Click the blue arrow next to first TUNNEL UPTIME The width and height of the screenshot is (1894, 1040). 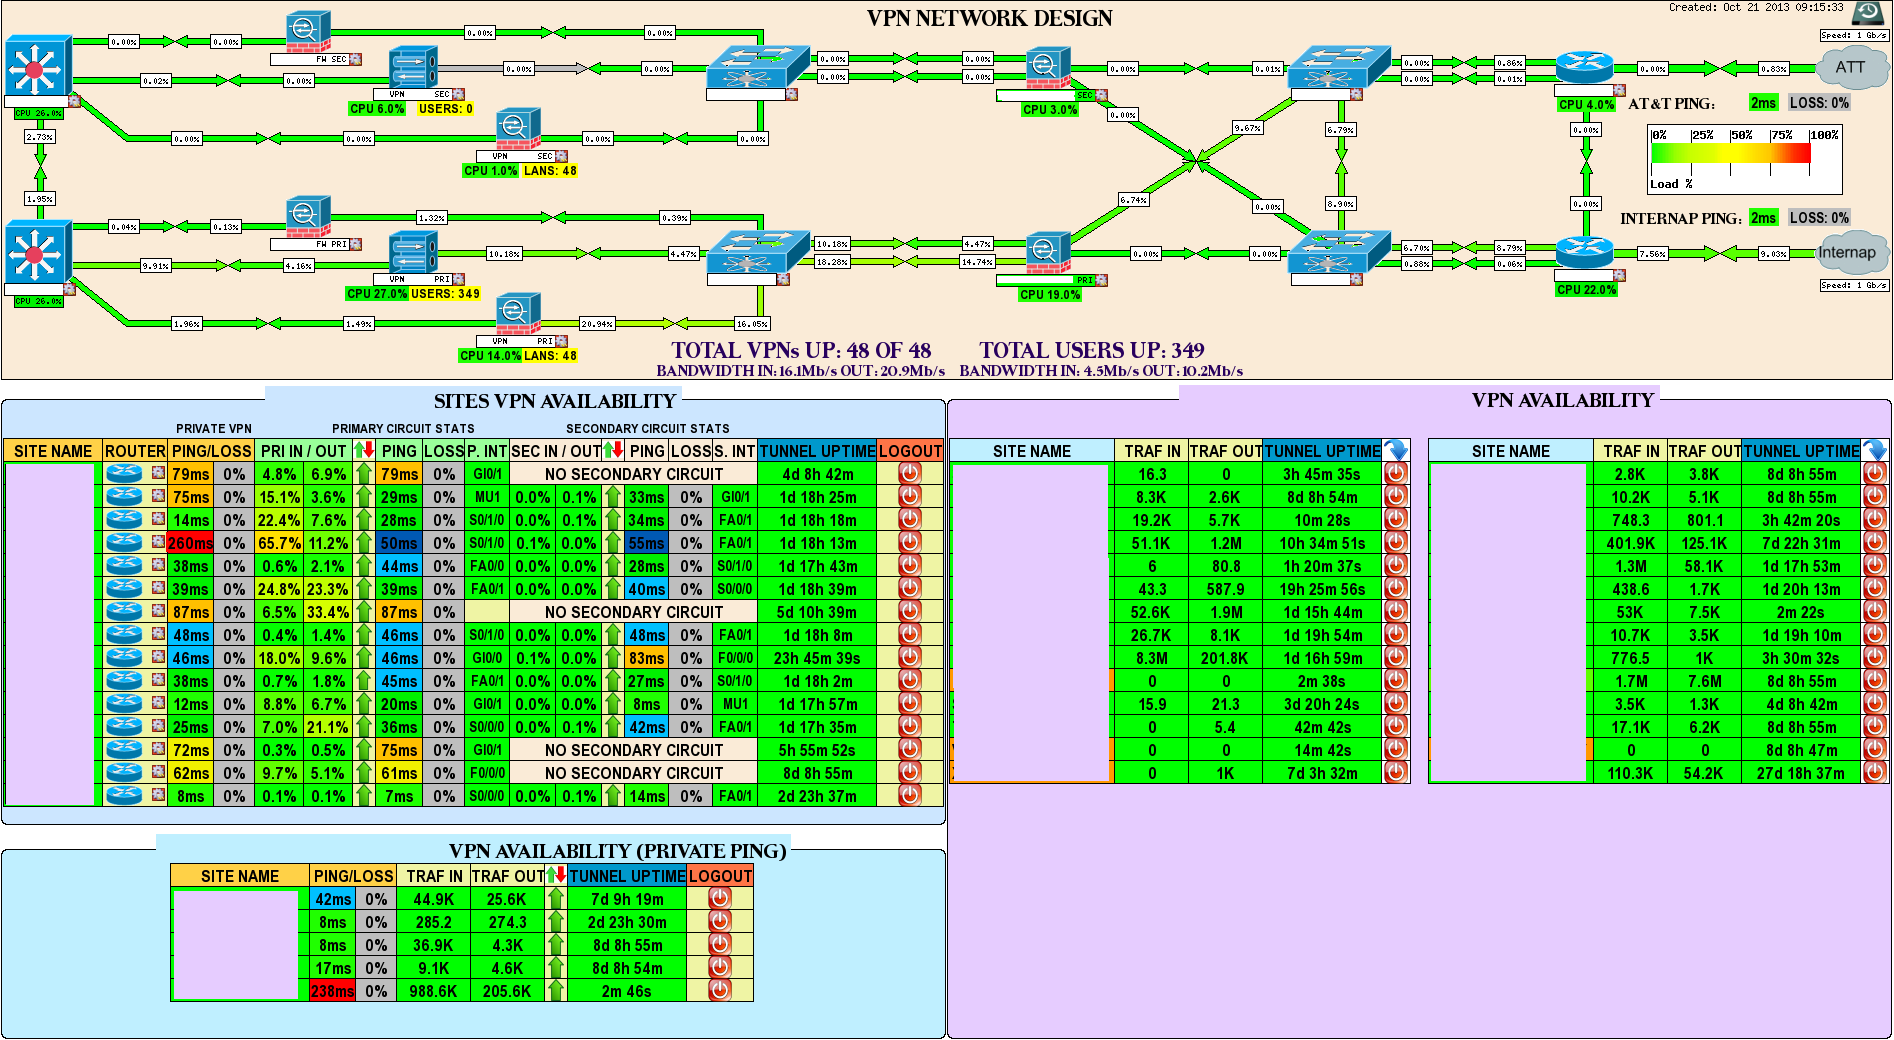[x=1396, y=451]
